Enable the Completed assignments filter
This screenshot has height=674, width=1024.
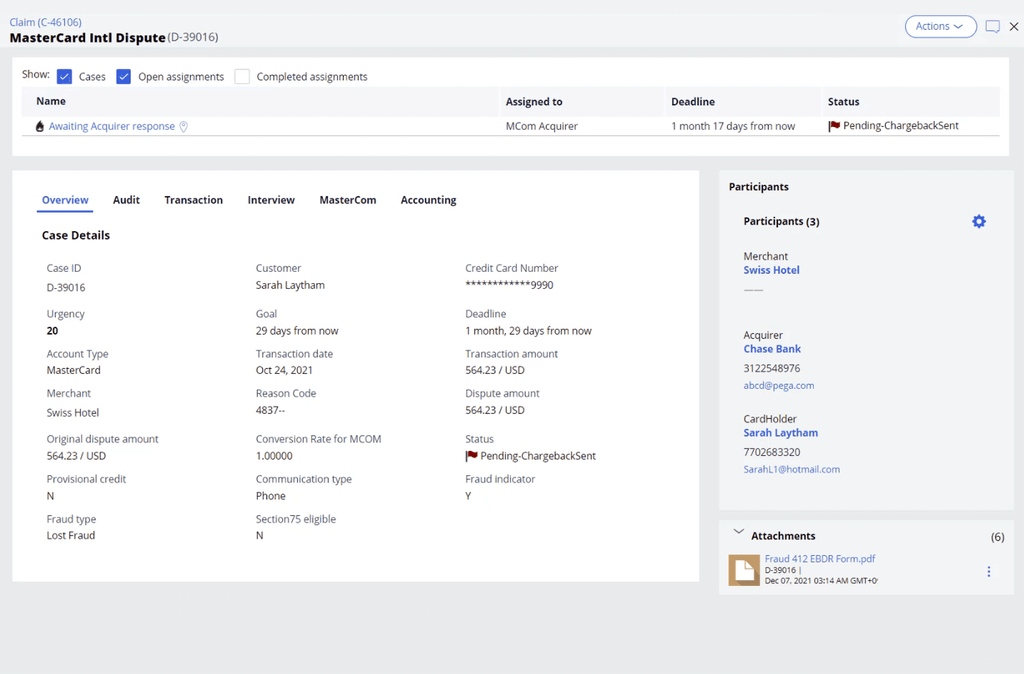[242, 76]
